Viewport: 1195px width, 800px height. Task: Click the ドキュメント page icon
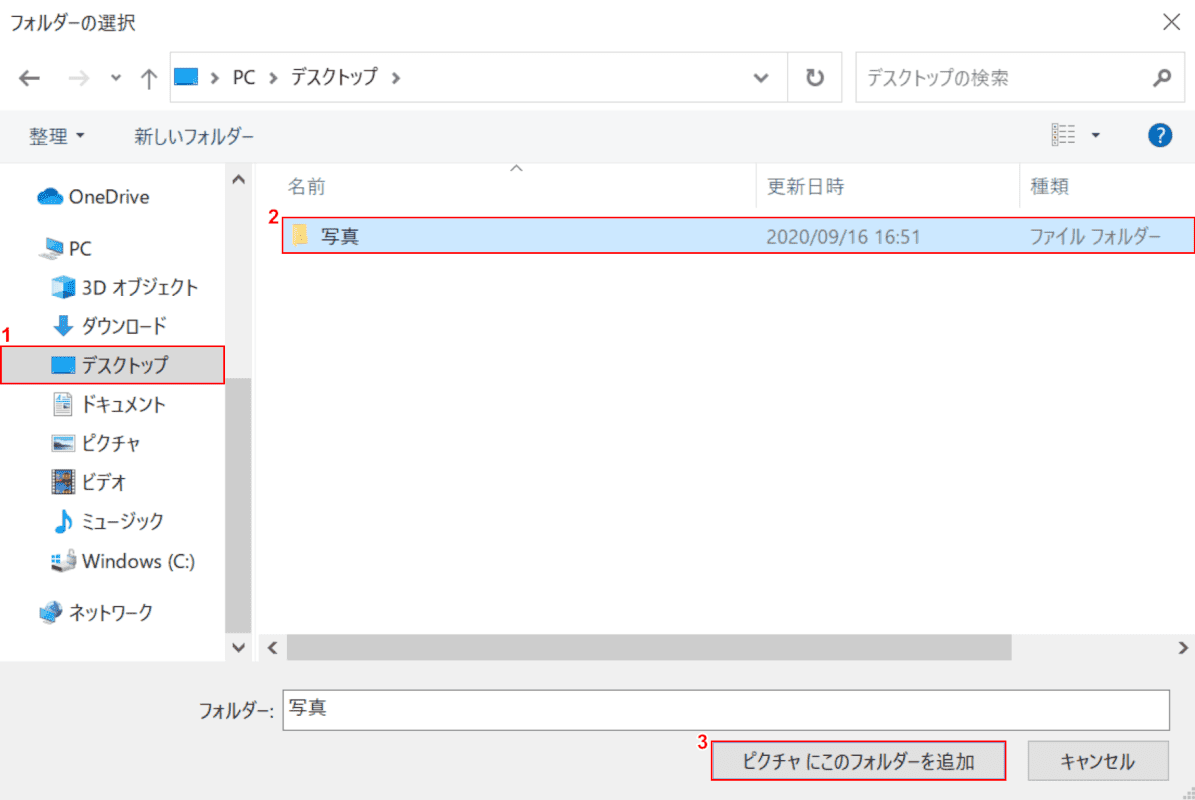(63, 404)
